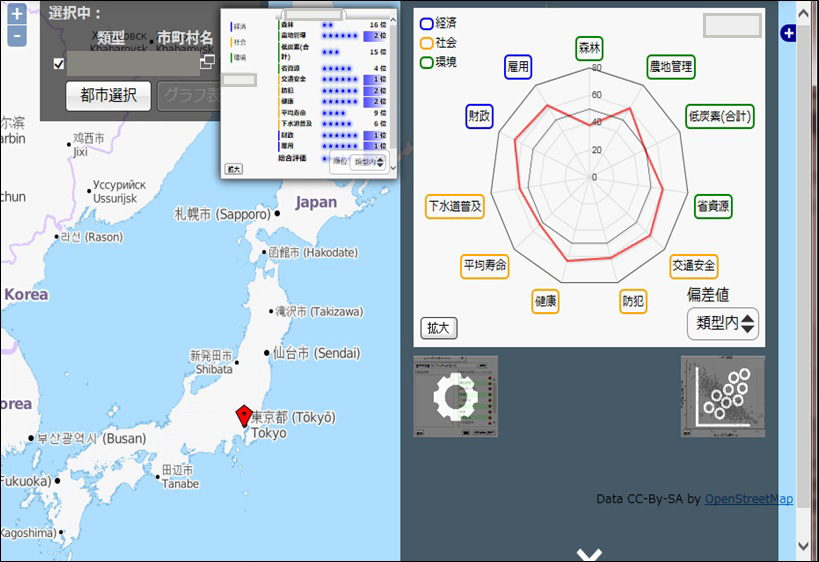Open the ranking dropdown in small ranking panel
The height and width of the screenshot is (562, 819).
coord(368,161)
